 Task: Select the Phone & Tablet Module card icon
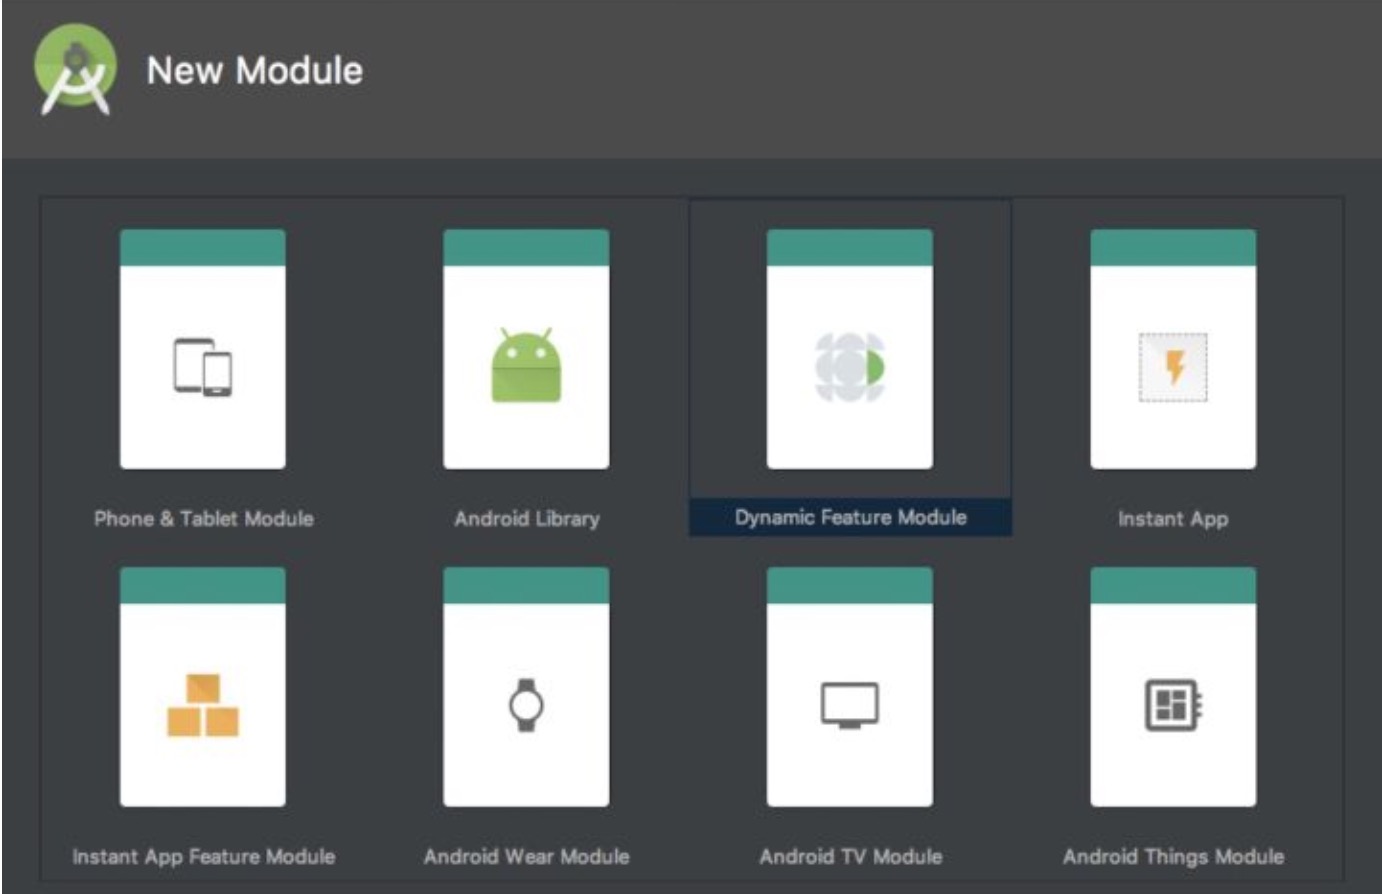coord(203,368)
